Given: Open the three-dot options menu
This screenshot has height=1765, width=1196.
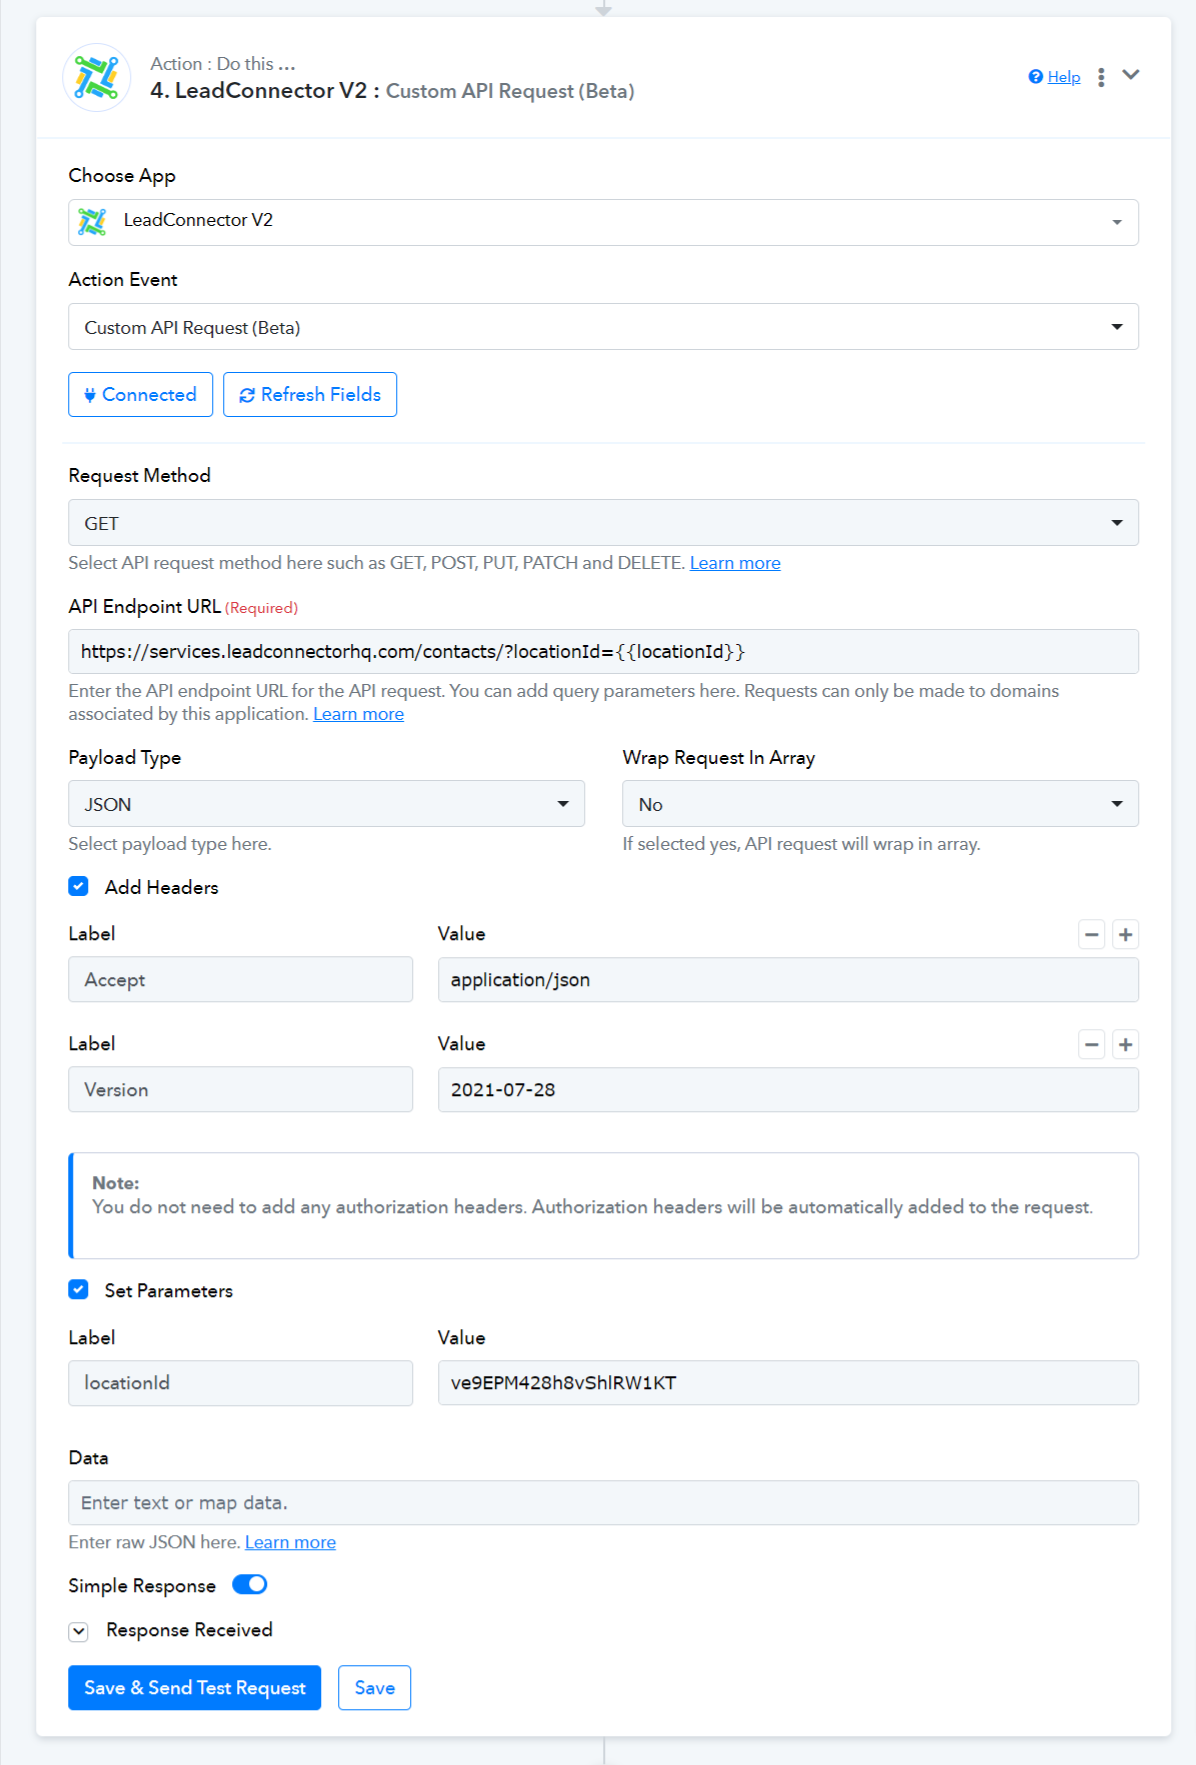Looking at the screenshot, I should click(x=1101, y=77).
